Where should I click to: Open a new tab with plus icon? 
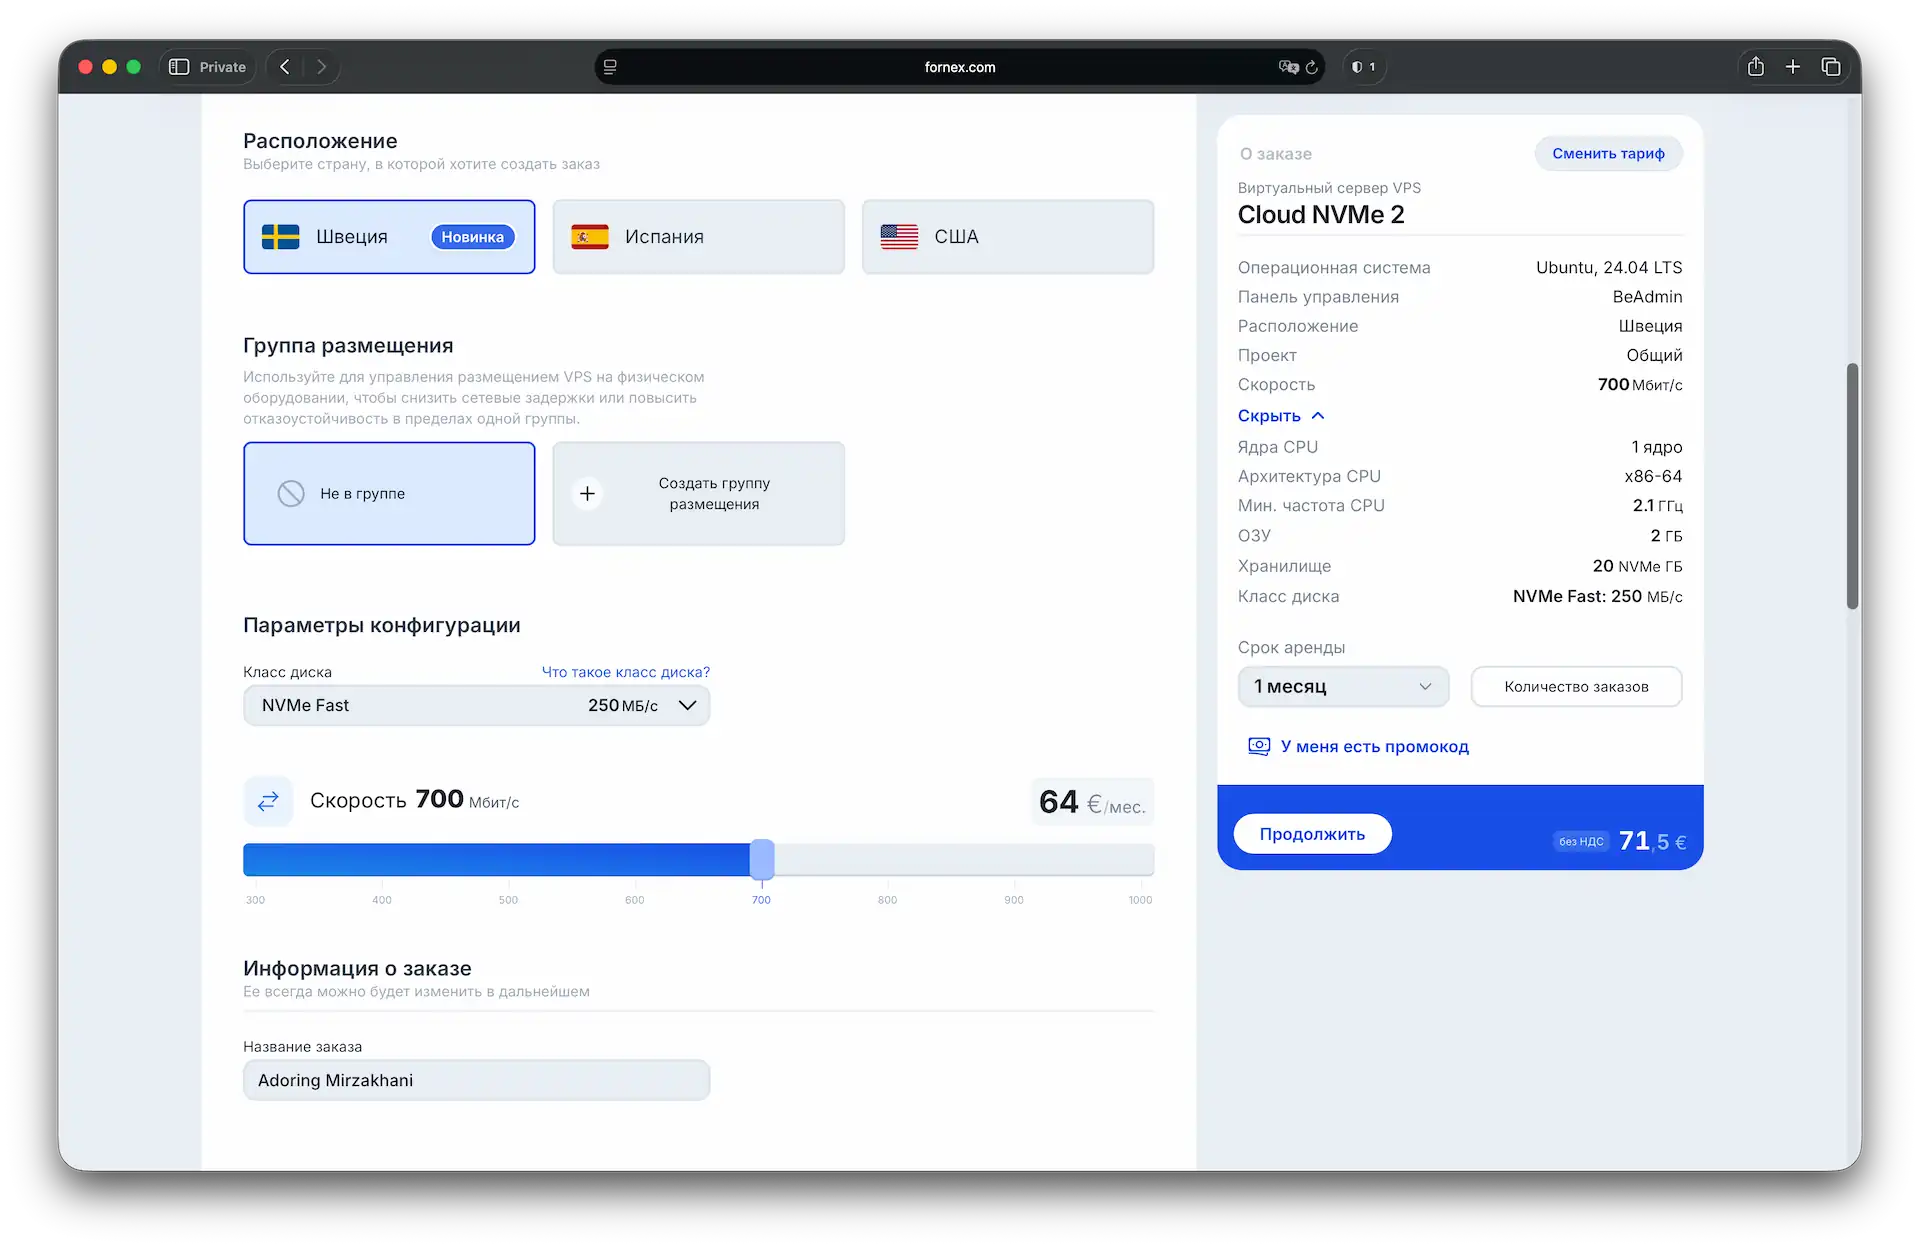click(x=1793, y=67)
